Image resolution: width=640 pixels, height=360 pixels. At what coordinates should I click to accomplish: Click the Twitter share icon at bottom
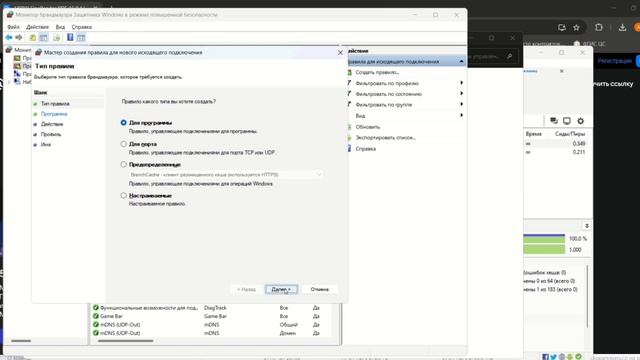tap(553, 357)
